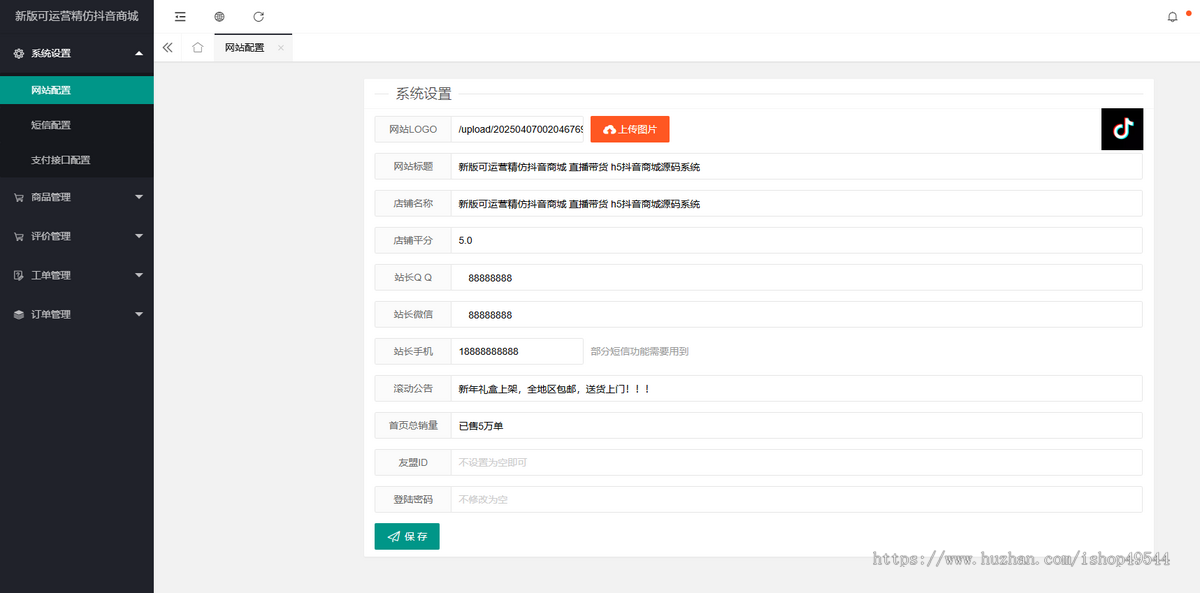
Task: Click the double-left tabs scroll arrow
Action: [x=167, y=47]
